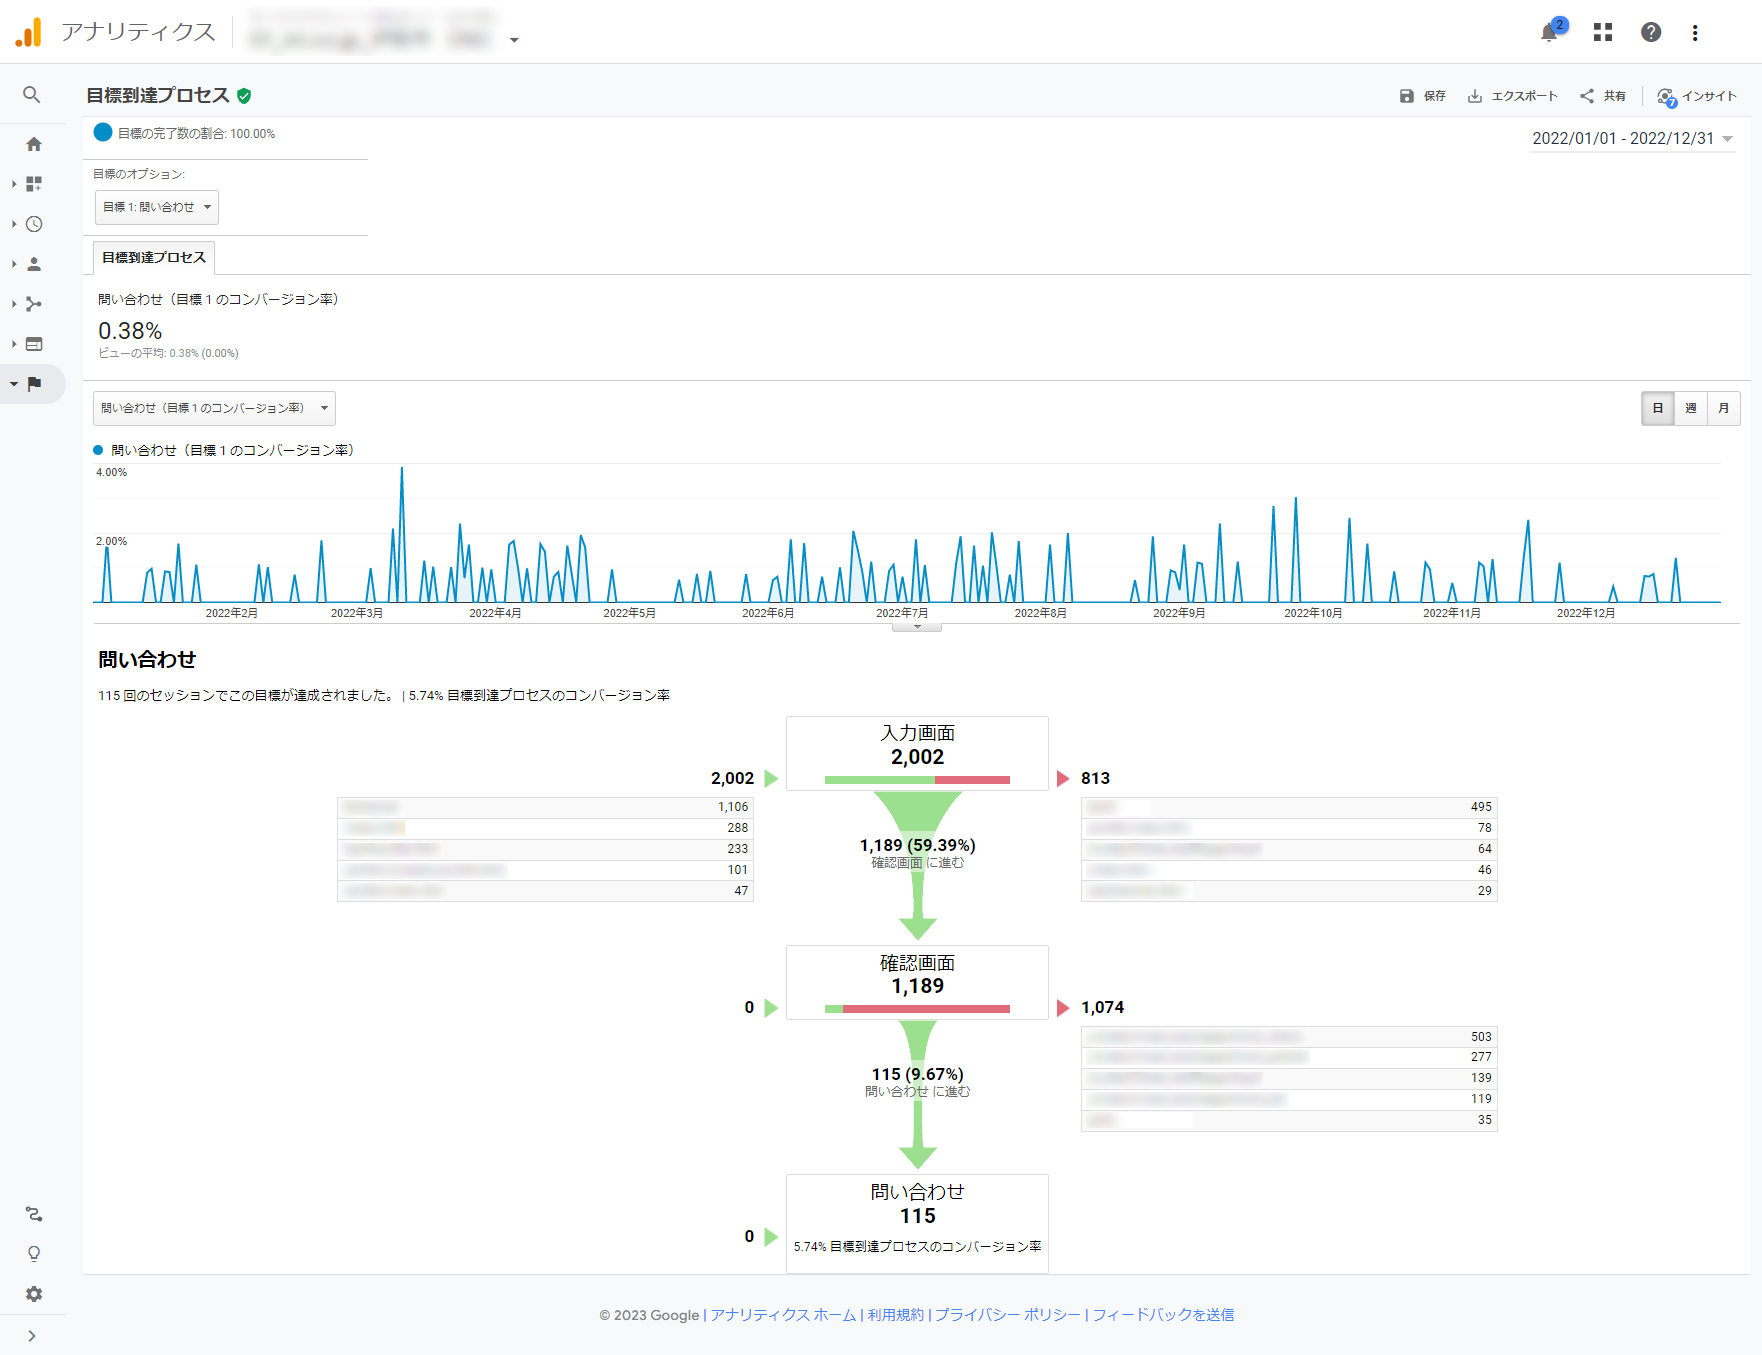Screen dimensions: 1762x1355
Task: Go to Home via house icon
Action: coord(34,144)
